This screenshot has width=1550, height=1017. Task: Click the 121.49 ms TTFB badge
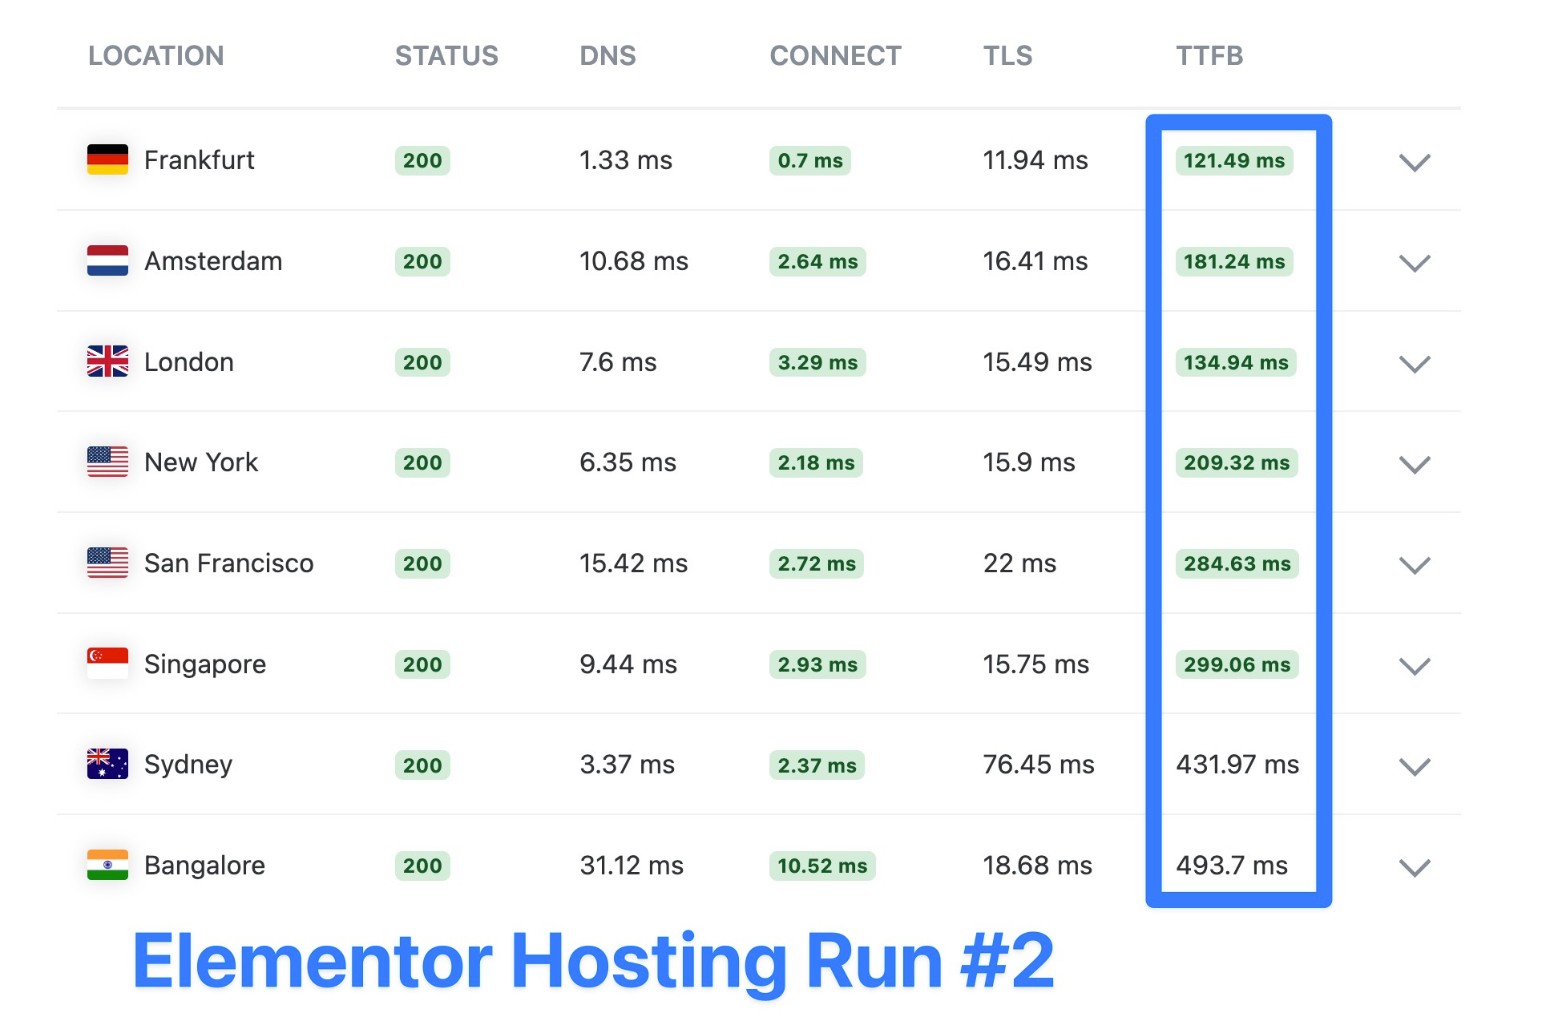1235,161
